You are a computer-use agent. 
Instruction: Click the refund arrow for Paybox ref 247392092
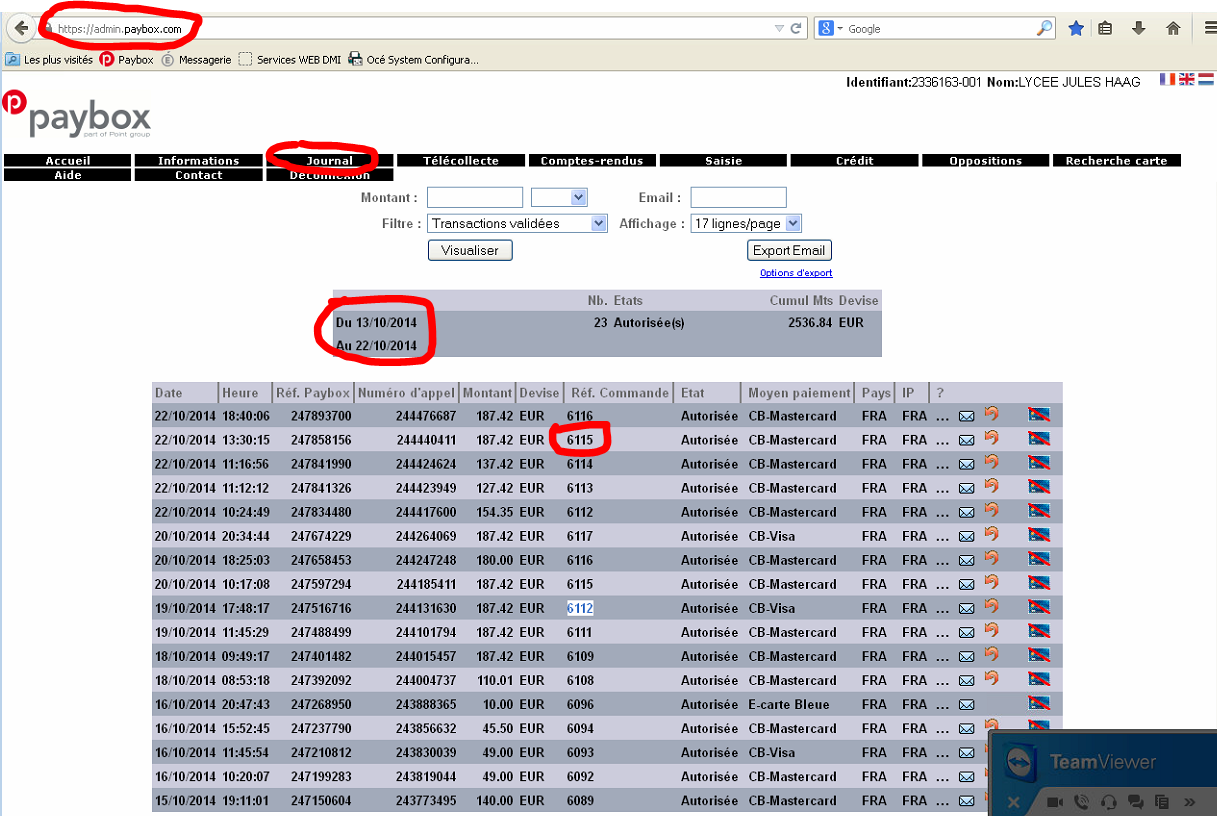click(991, 678)
